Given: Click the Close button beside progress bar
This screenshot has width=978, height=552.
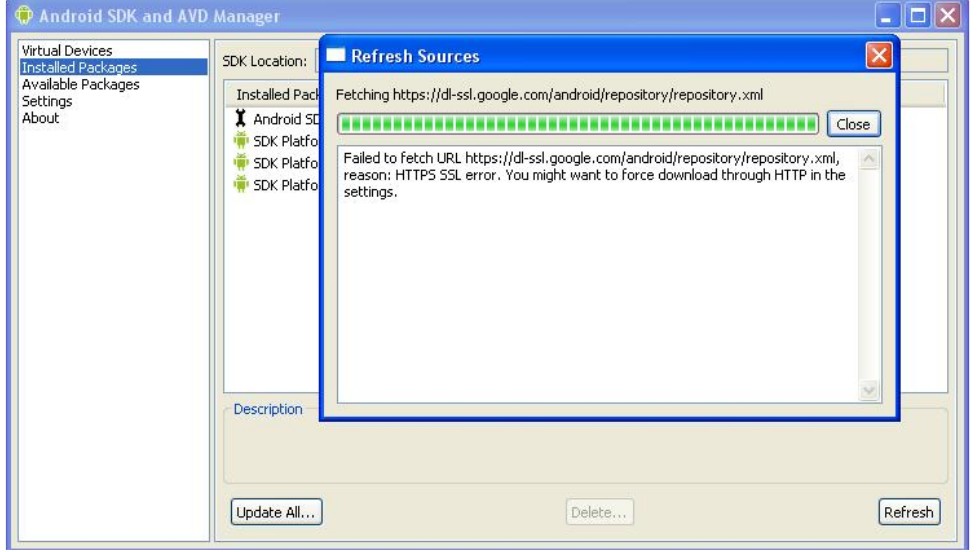Looking at the screenshot, I should [853, 124].
